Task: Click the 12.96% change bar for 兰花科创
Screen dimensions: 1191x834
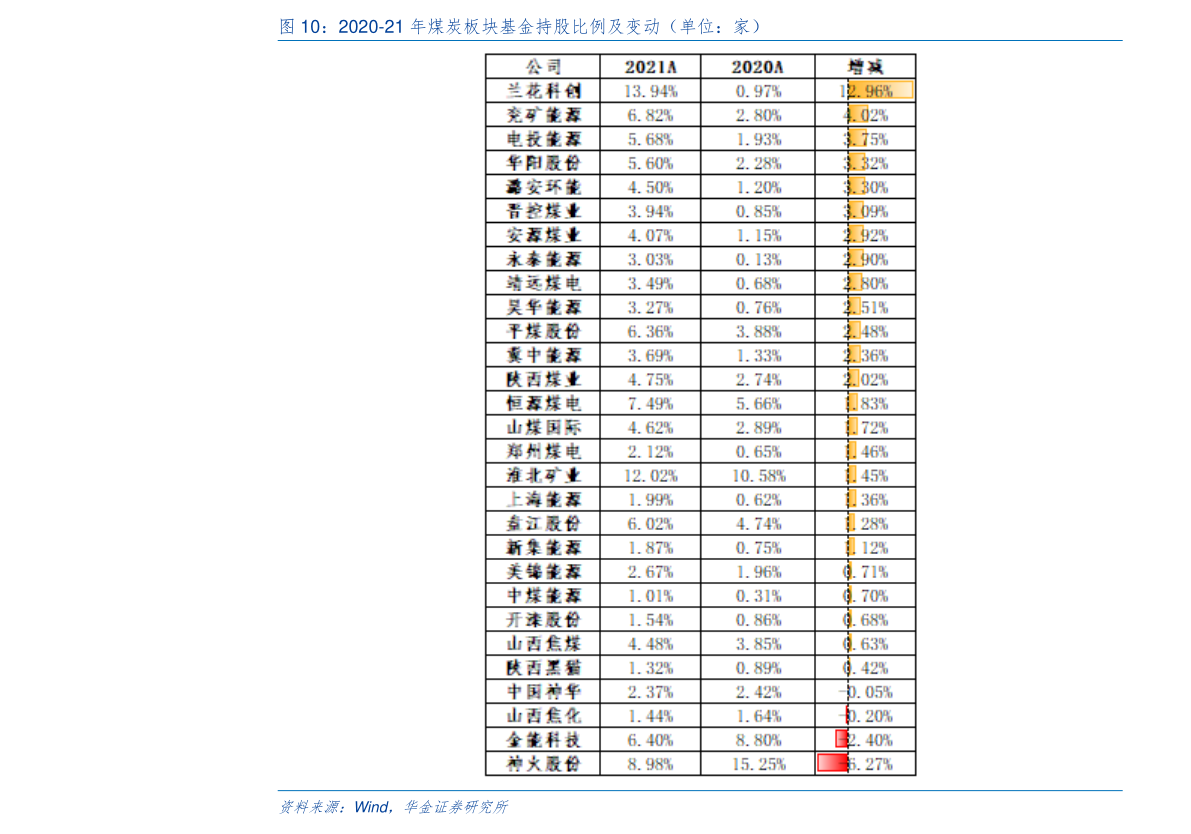Action: (880, 91)
